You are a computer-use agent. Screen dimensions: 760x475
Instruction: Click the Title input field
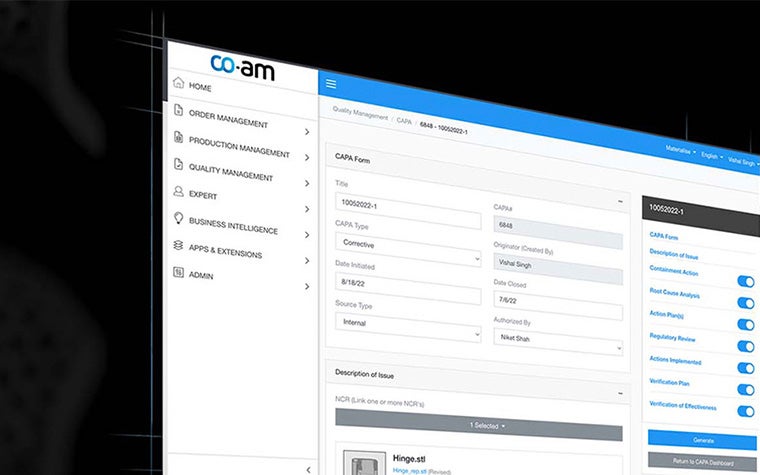[x=407, y=205]
